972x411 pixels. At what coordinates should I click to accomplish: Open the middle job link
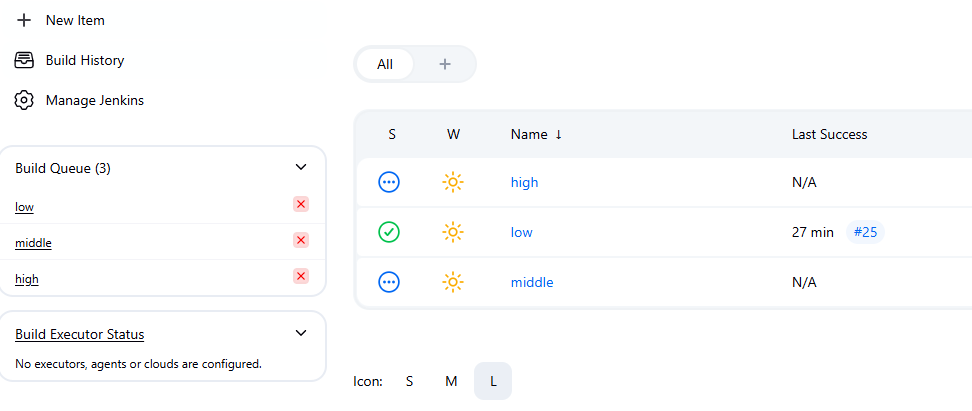coord(532,282)
